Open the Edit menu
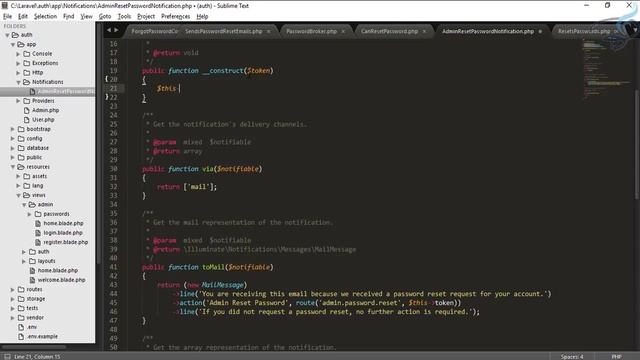 click(x=23, y=16)
